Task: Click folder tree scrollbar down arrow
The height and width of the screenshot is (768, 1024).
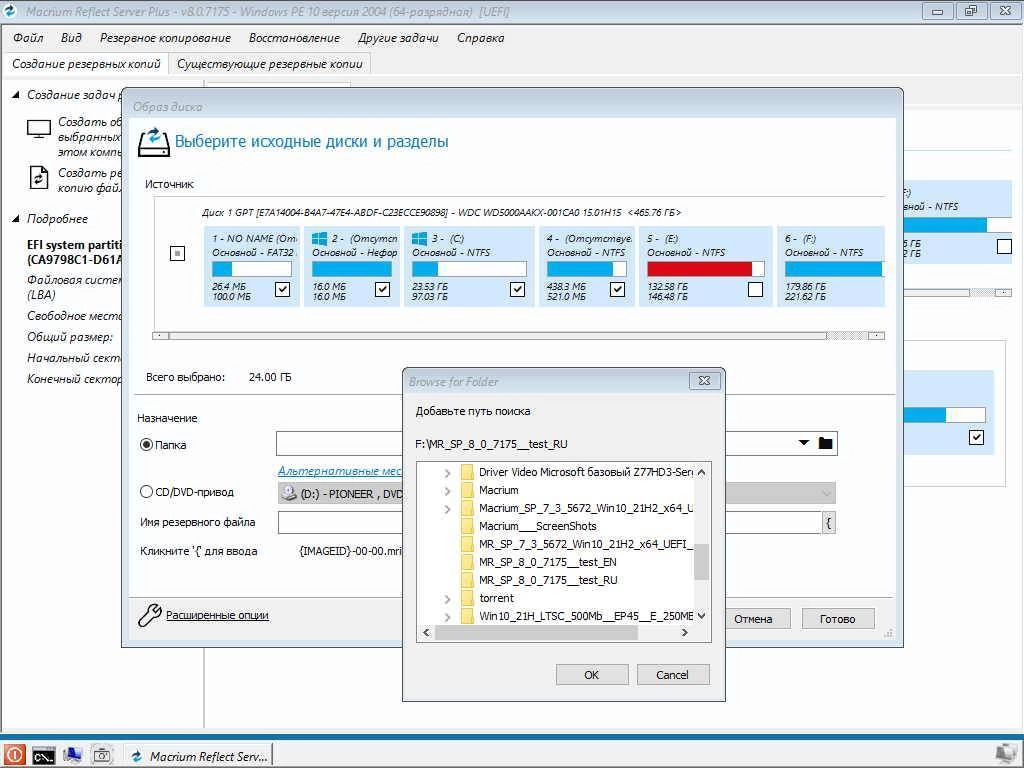Action: [701, 616]
